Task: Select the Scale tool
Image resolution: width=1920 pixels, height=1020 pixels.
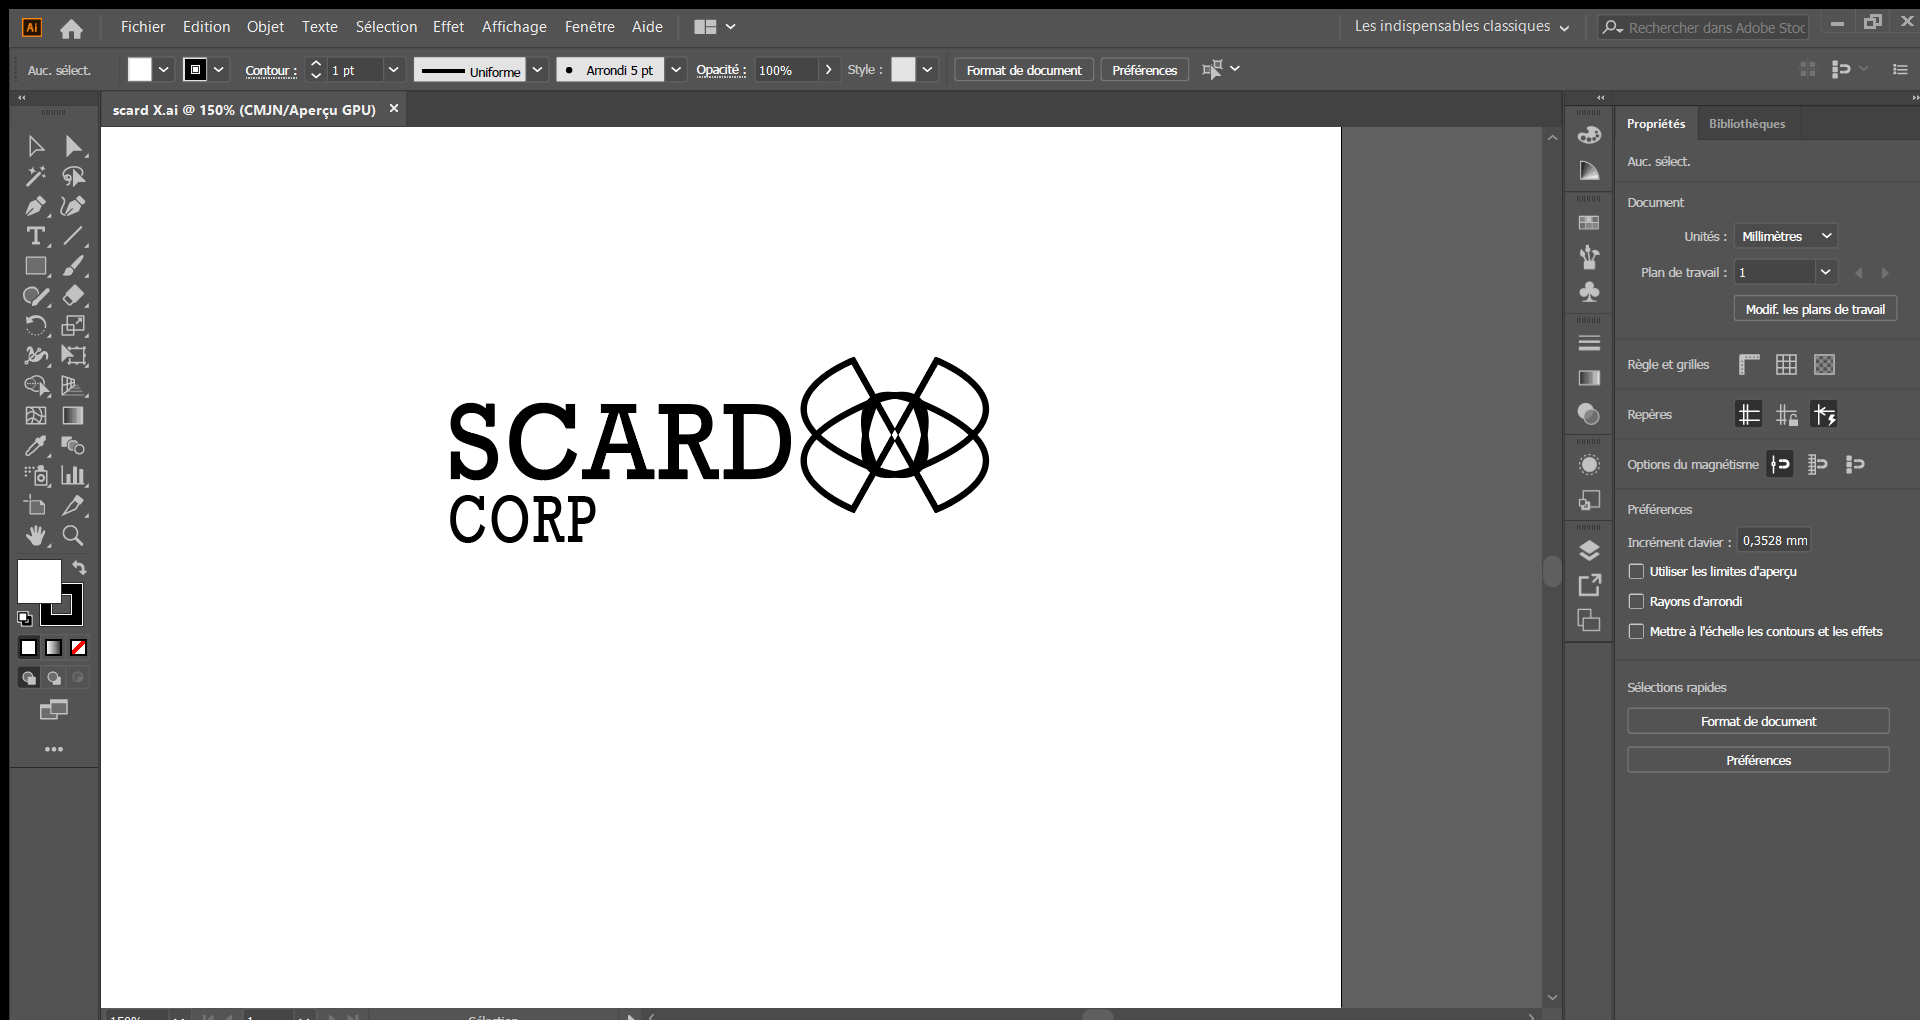Action: [x=74, y=326]
